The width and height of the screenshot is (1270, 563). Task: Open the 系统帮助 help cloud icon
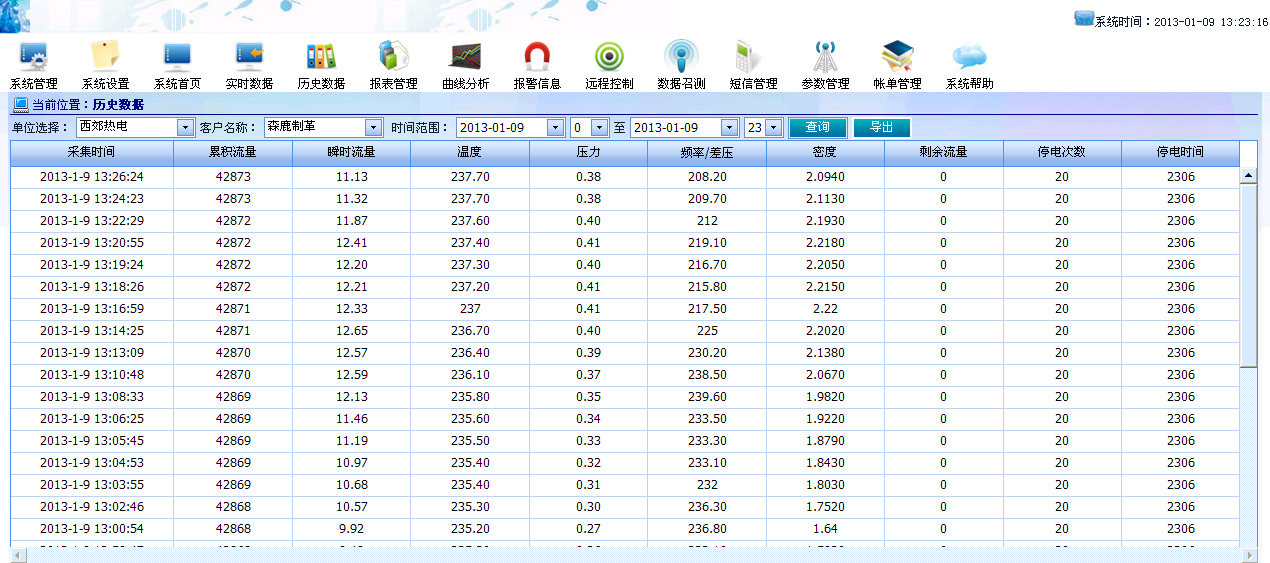pyautogui.click(x=969, y=56)
